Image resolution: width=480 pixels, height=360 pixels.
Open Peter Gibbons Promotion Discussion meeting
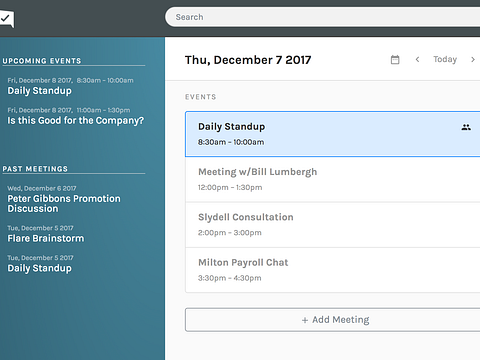point(64,203)
